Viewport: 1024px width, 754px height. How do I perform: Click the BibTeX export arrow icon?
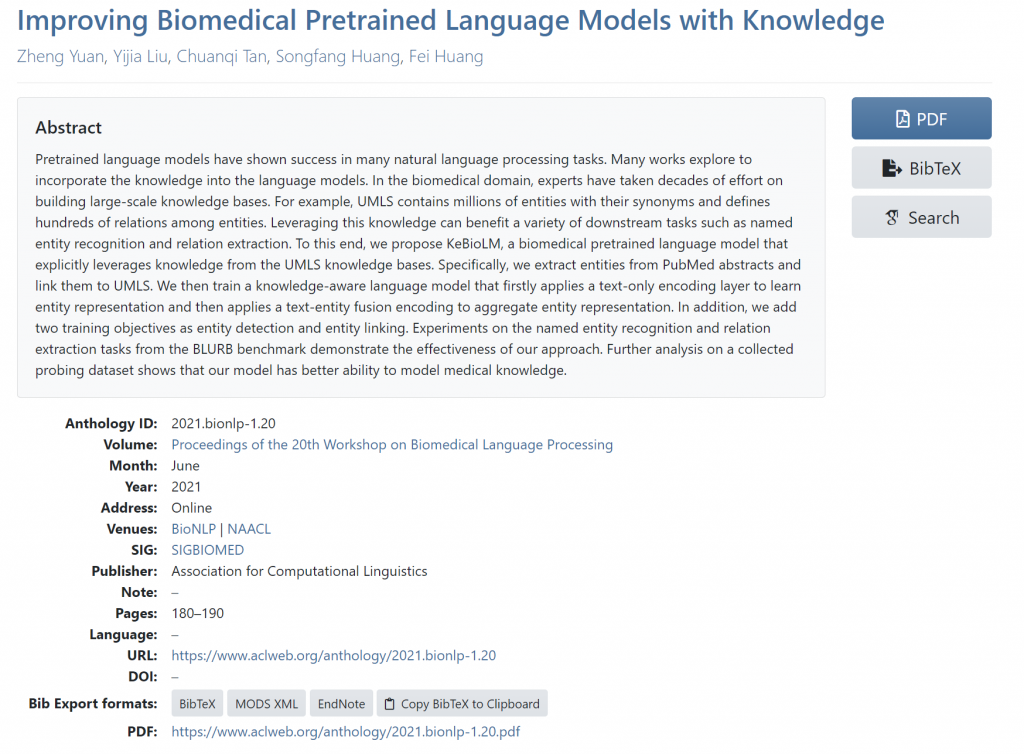[892, 168]
